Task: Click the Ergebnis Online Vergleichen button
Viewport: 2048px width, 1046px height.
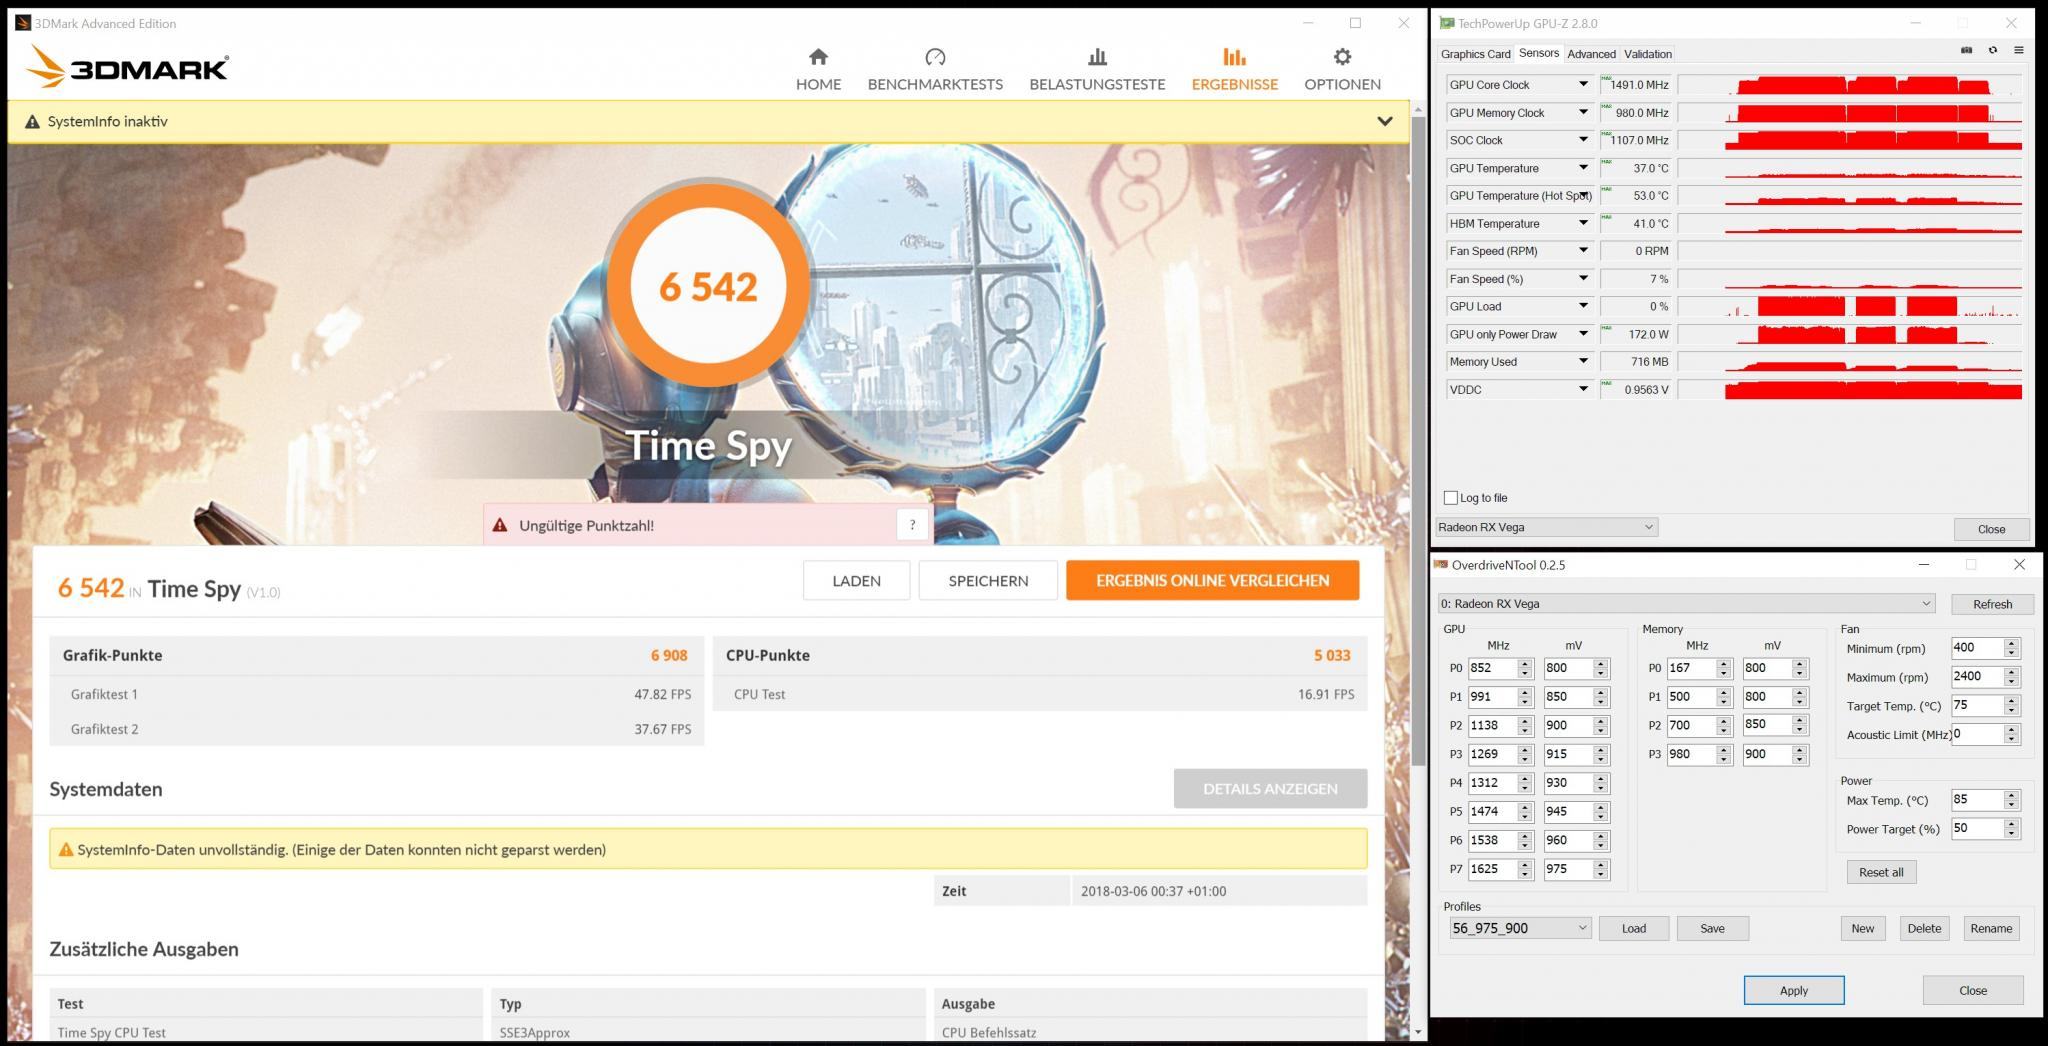Action: 1212,580
